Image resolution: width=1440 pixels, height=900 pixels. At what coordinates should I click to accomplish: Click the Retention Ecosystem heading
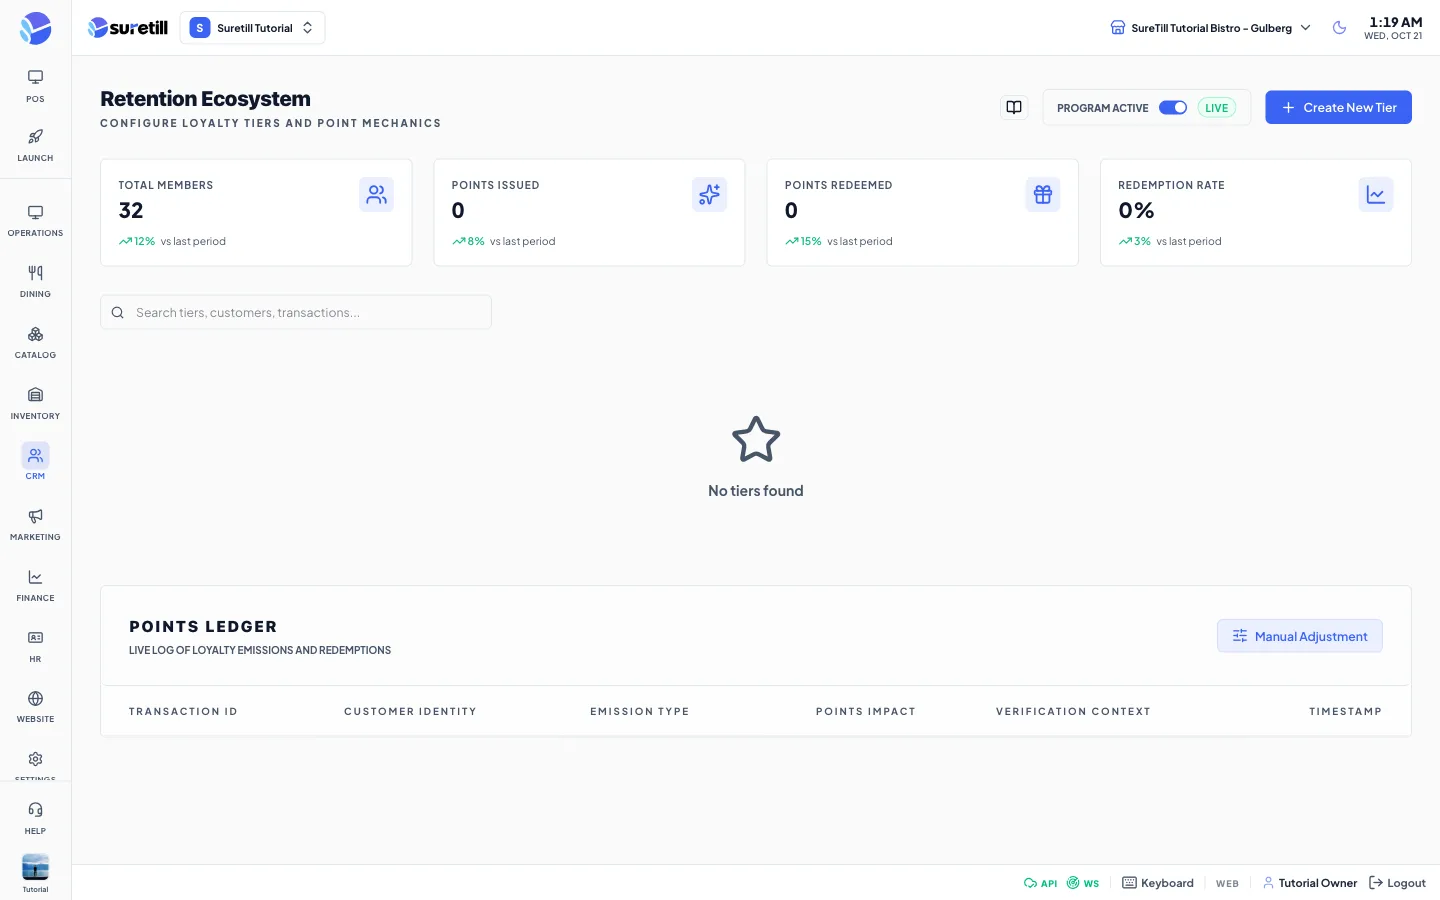[x=205, y=99]
